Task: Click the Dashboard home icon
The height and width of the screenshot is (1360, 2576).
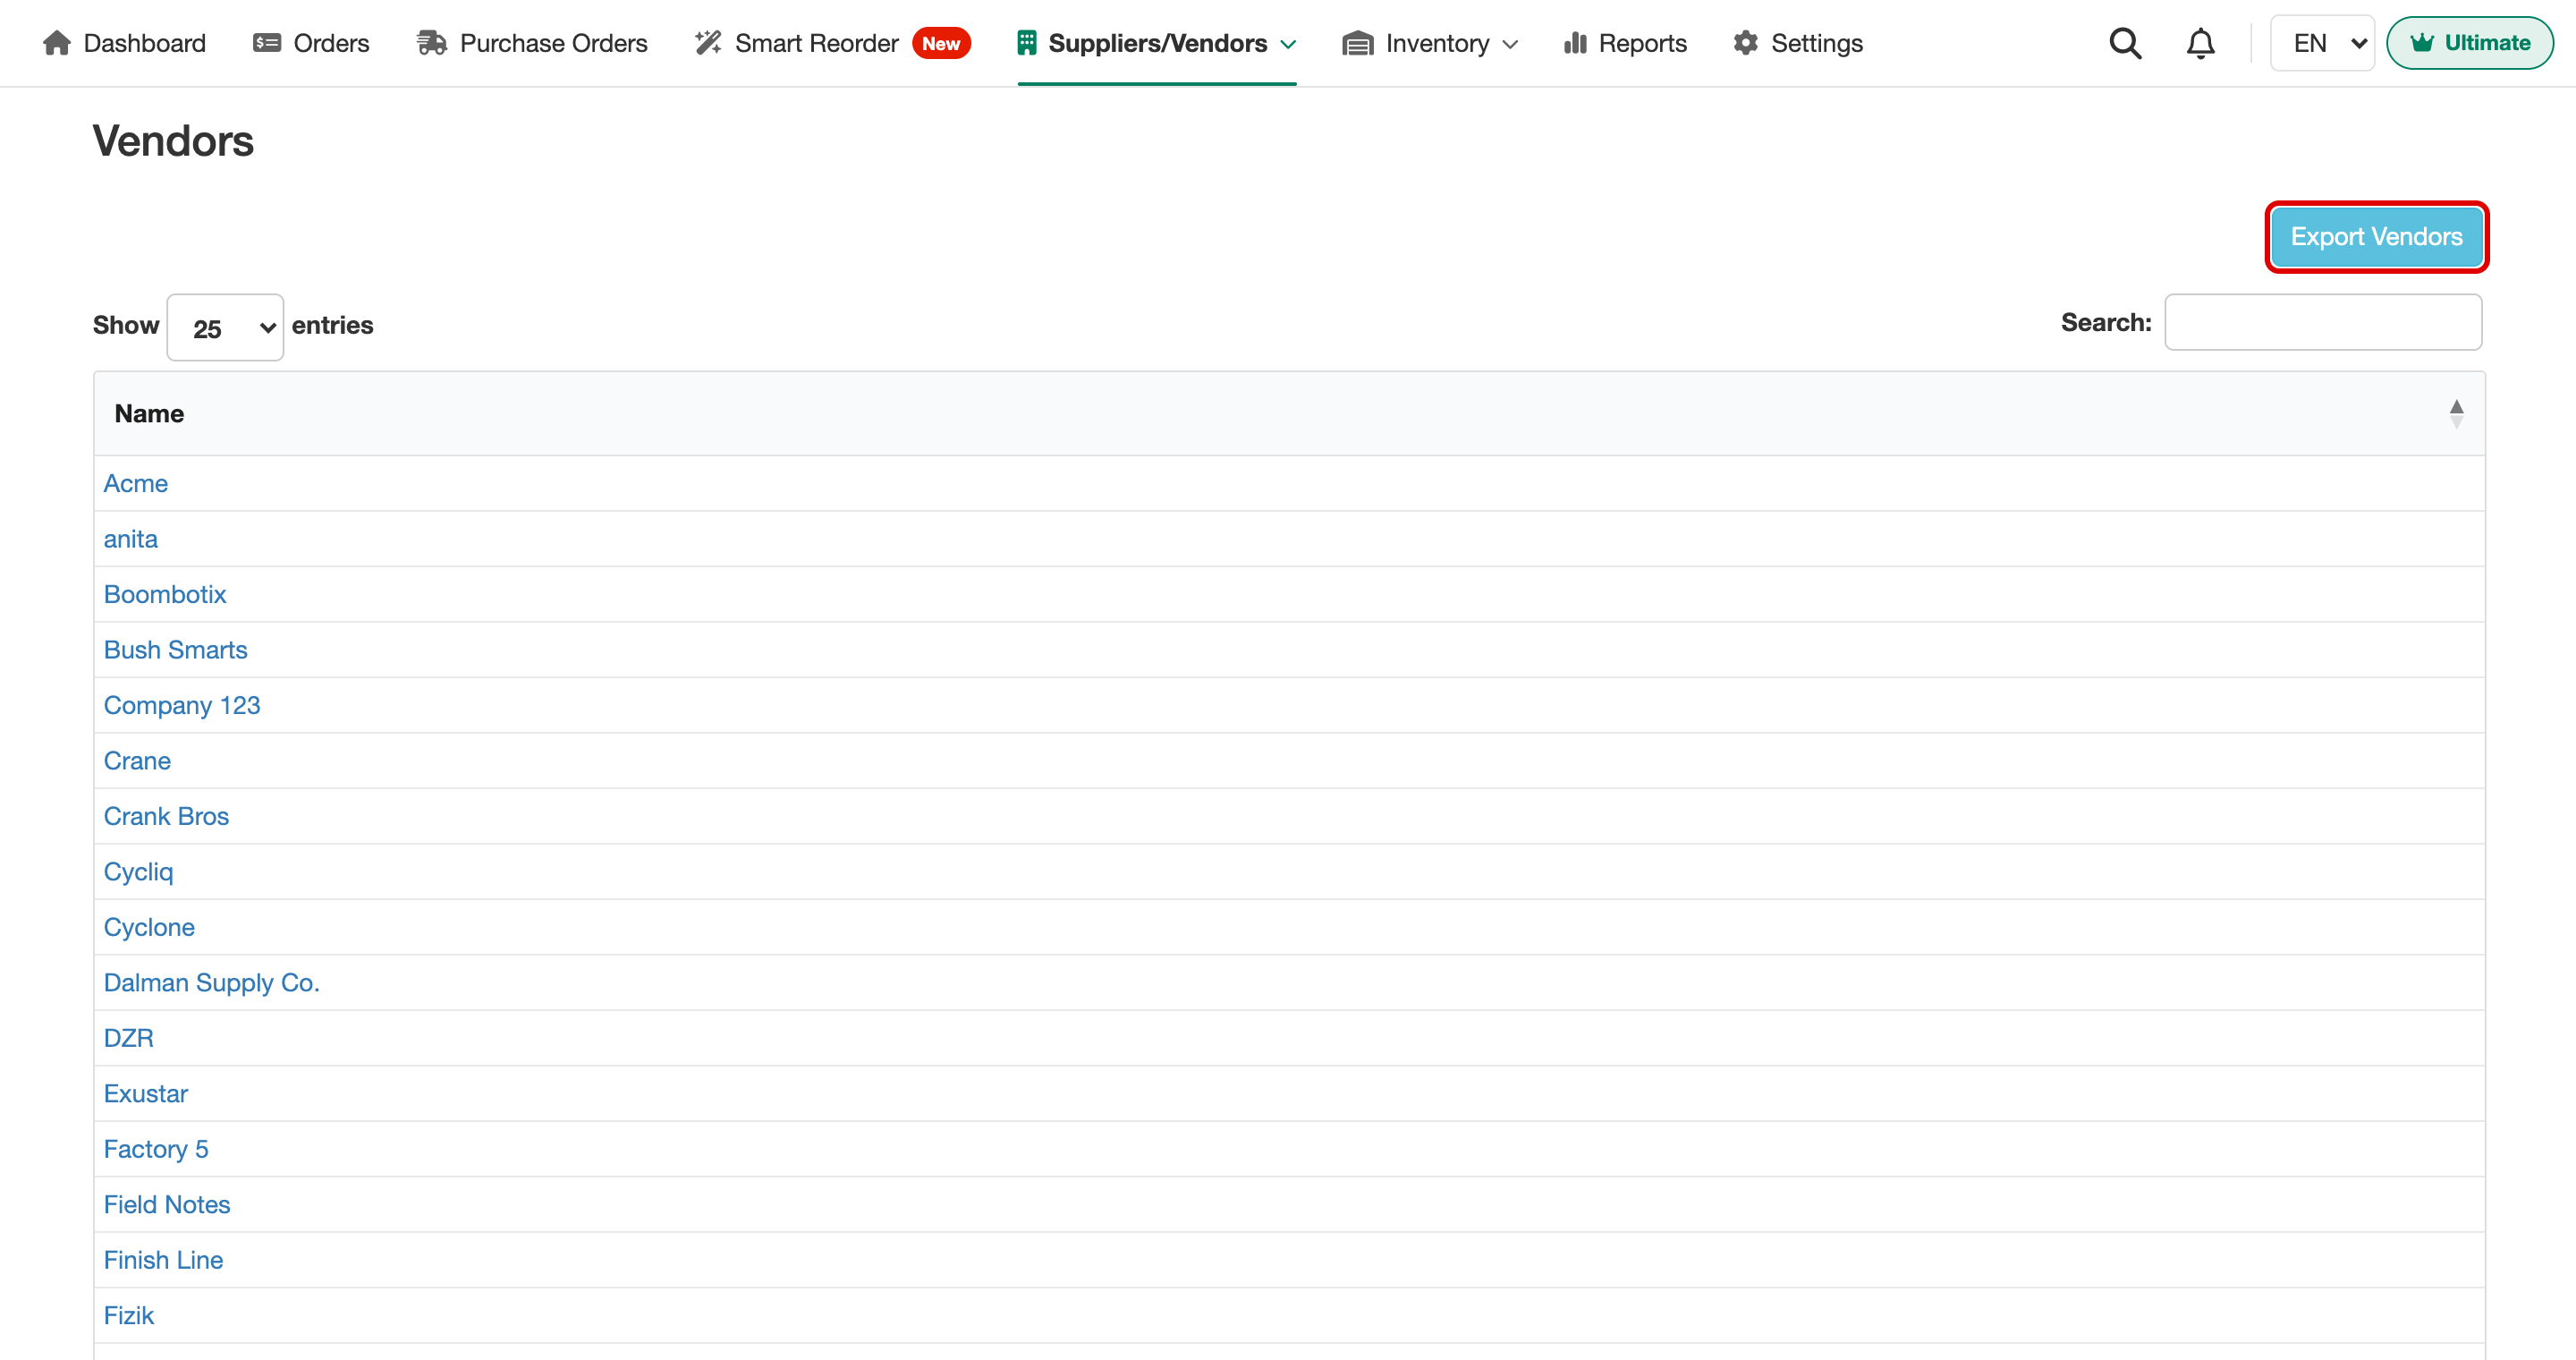Action: click(x=57, y=43)
